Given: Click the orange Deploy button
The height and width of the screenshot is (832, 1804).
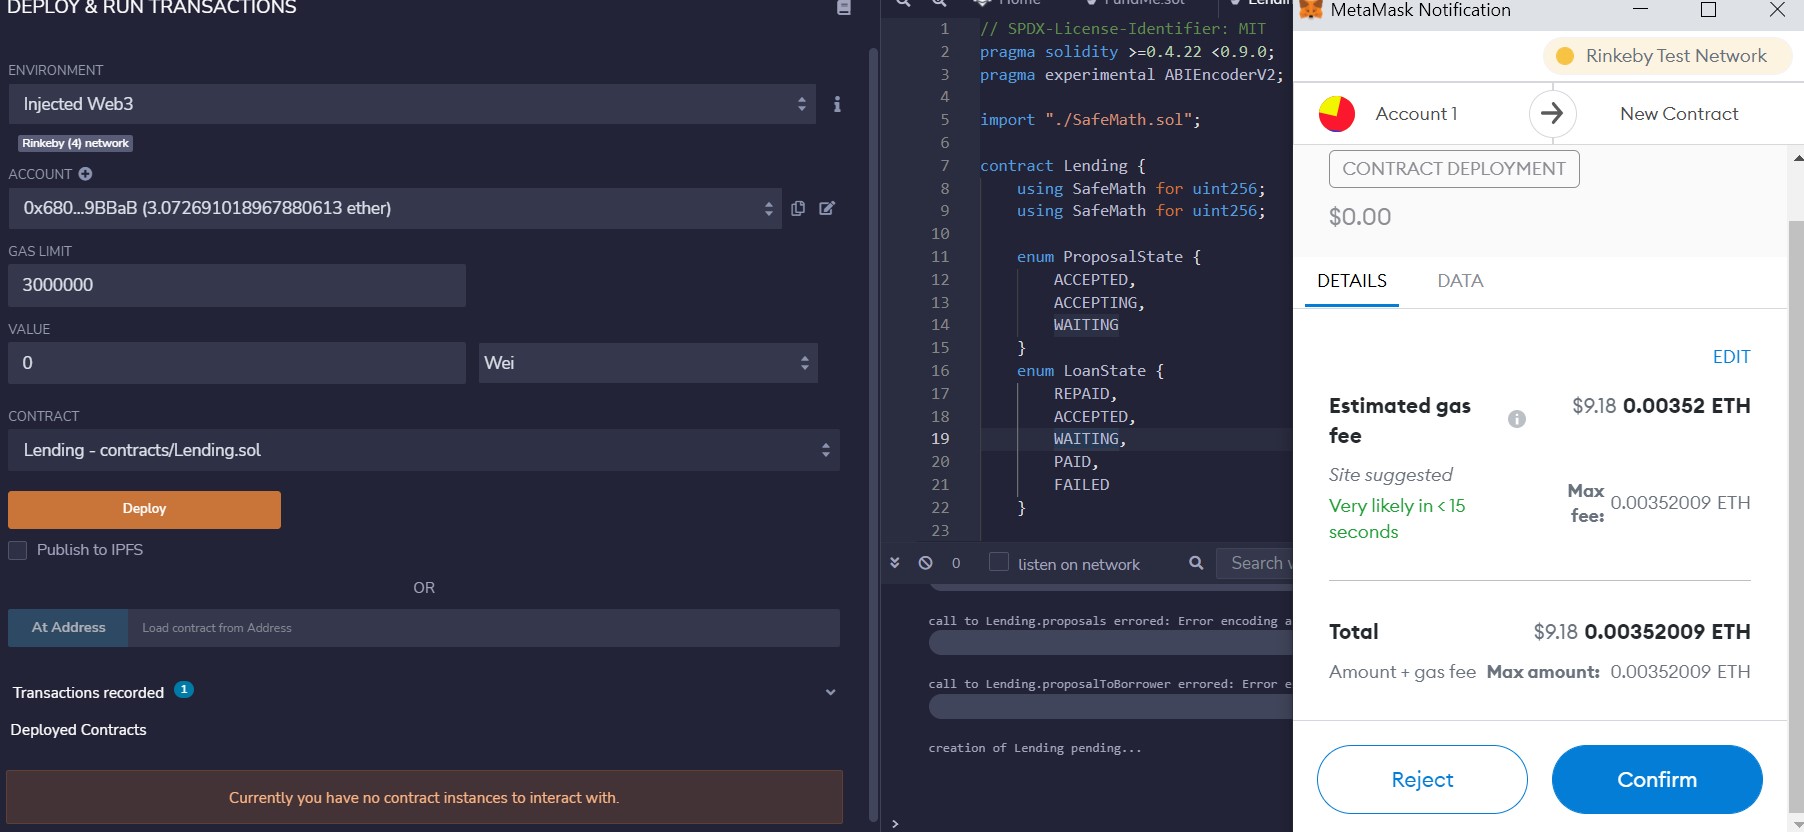Looking at the screenshot, I should 144,509.
